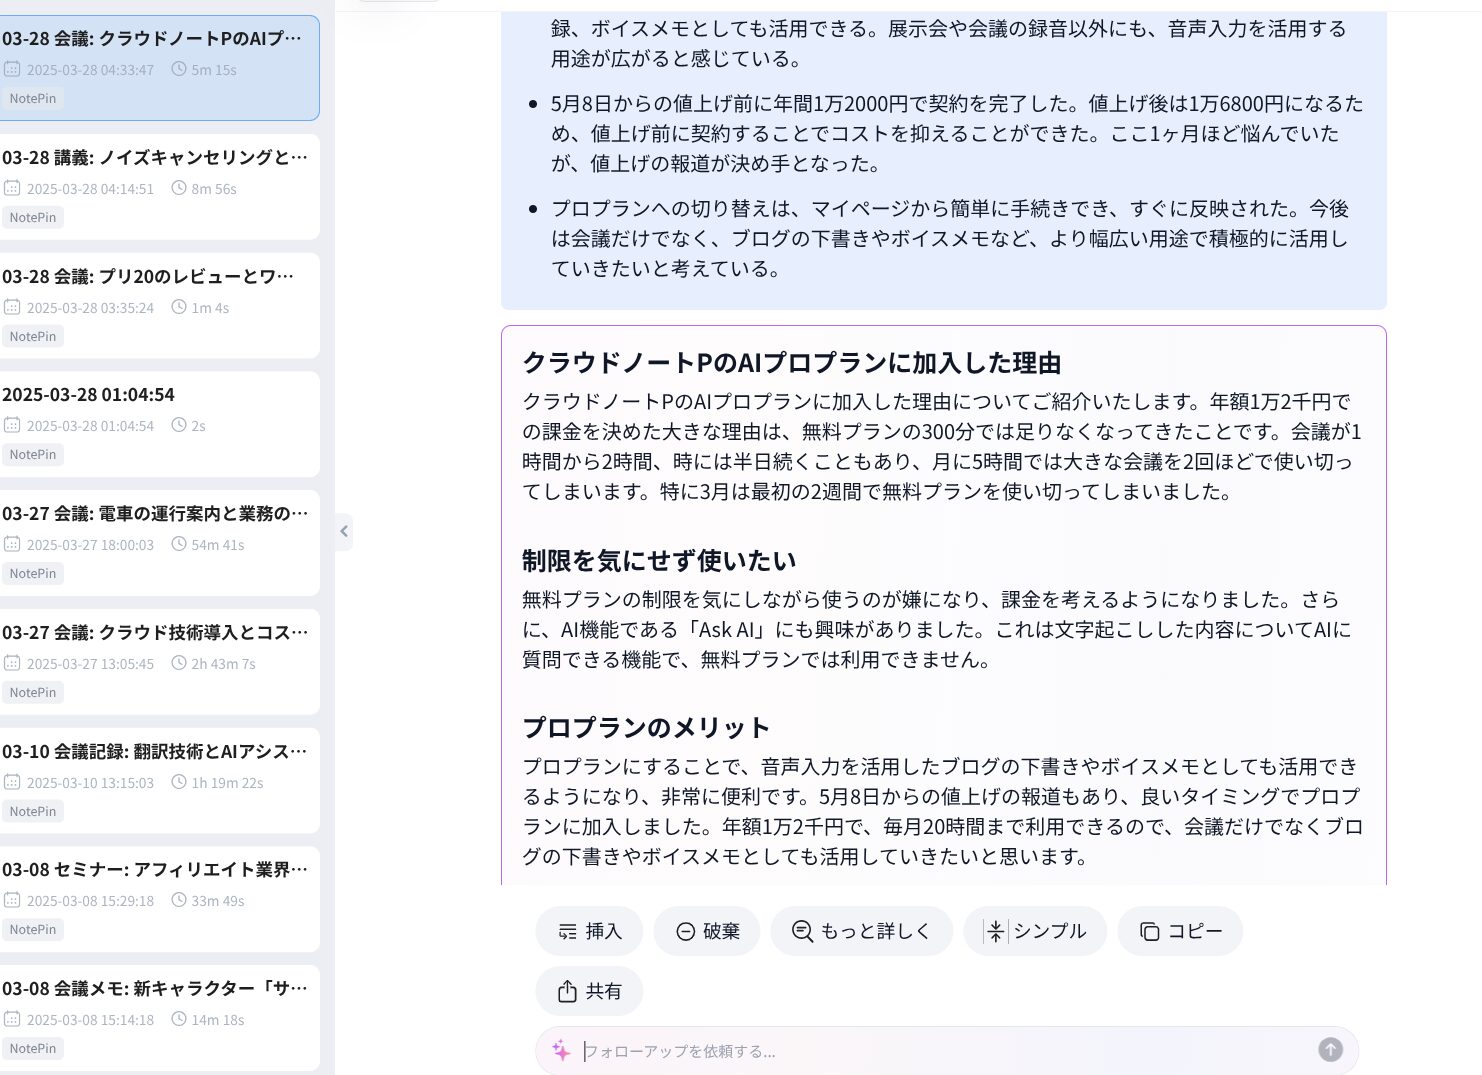Click the sparkle AI icon in the follow-up field
The width and height of the screenshot is (1482, 1075).
coord(561,1050)
